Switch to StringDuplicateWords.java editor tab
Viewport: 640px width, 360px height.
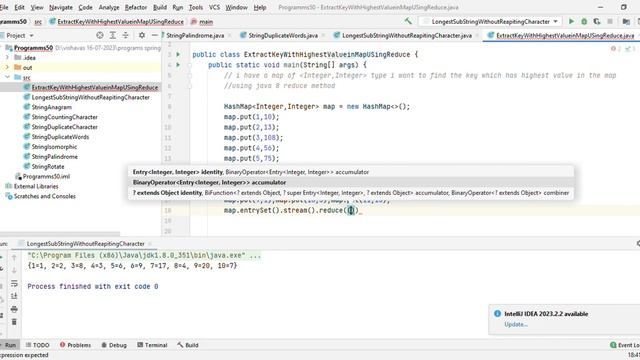(x=283, y=36)
